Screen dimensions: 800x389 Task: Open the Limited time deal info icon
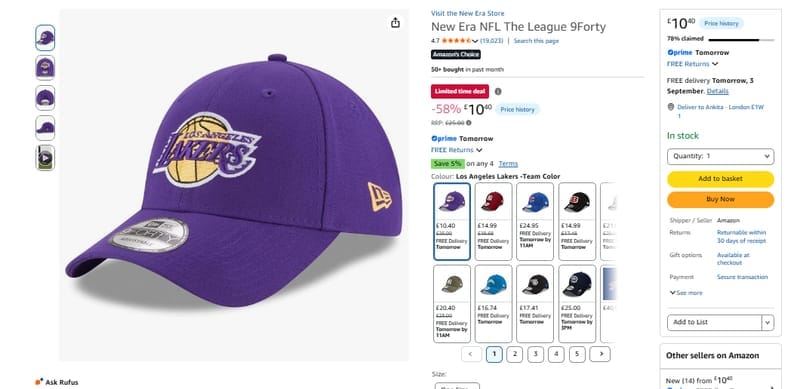(498, 91)
